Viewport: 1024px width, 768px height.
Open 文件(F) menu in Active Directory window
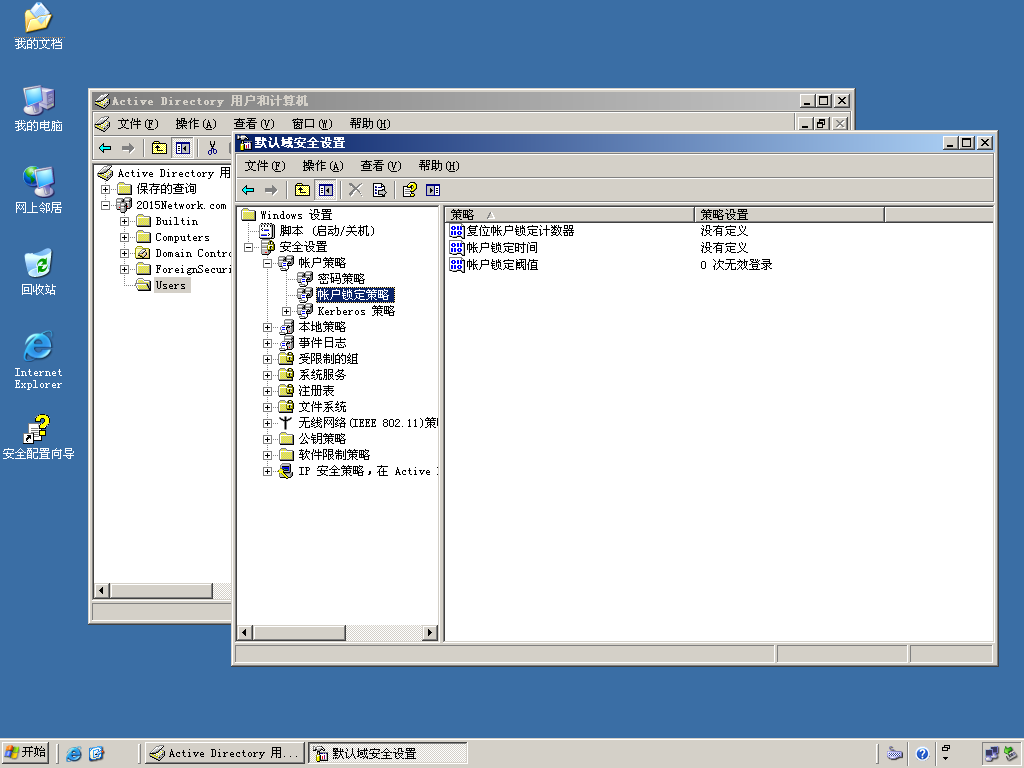pos(138,123)
